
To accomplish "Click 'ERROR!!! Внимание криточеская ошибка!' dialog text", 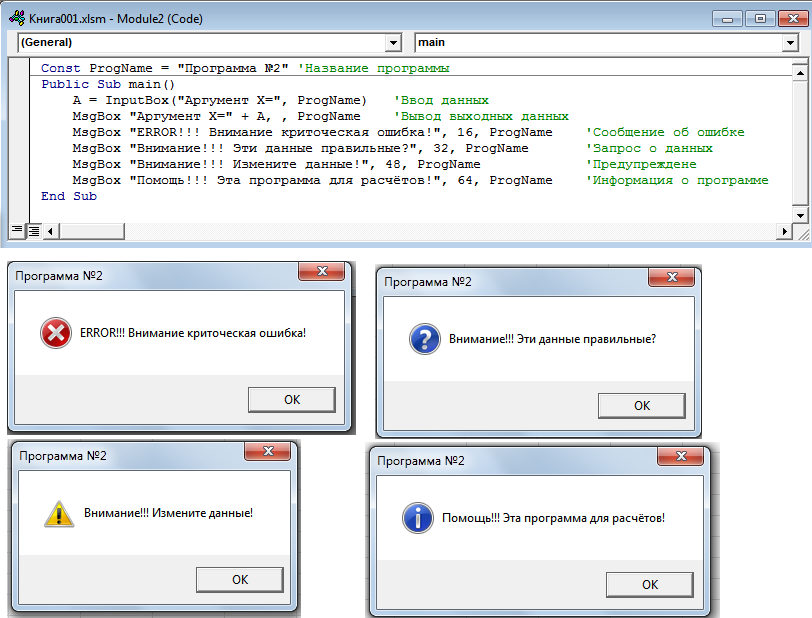I will coord(193,333).
